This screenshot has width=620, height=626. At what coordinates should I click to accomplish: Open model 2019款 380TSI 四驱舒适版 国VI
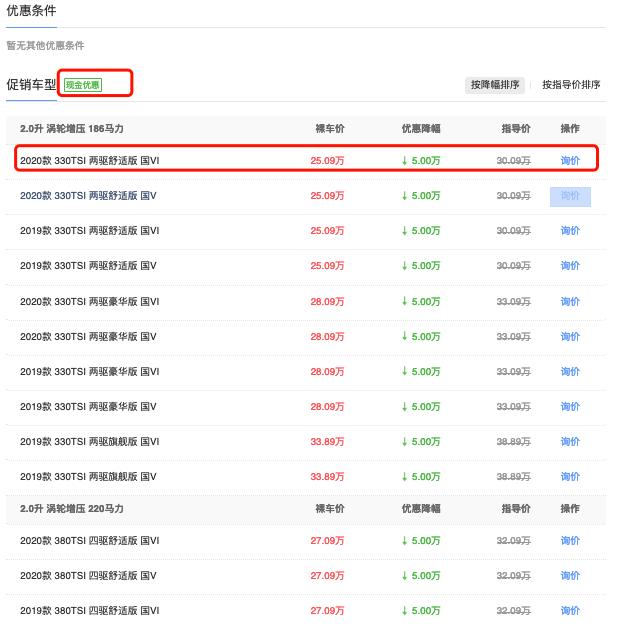point(89,610)
